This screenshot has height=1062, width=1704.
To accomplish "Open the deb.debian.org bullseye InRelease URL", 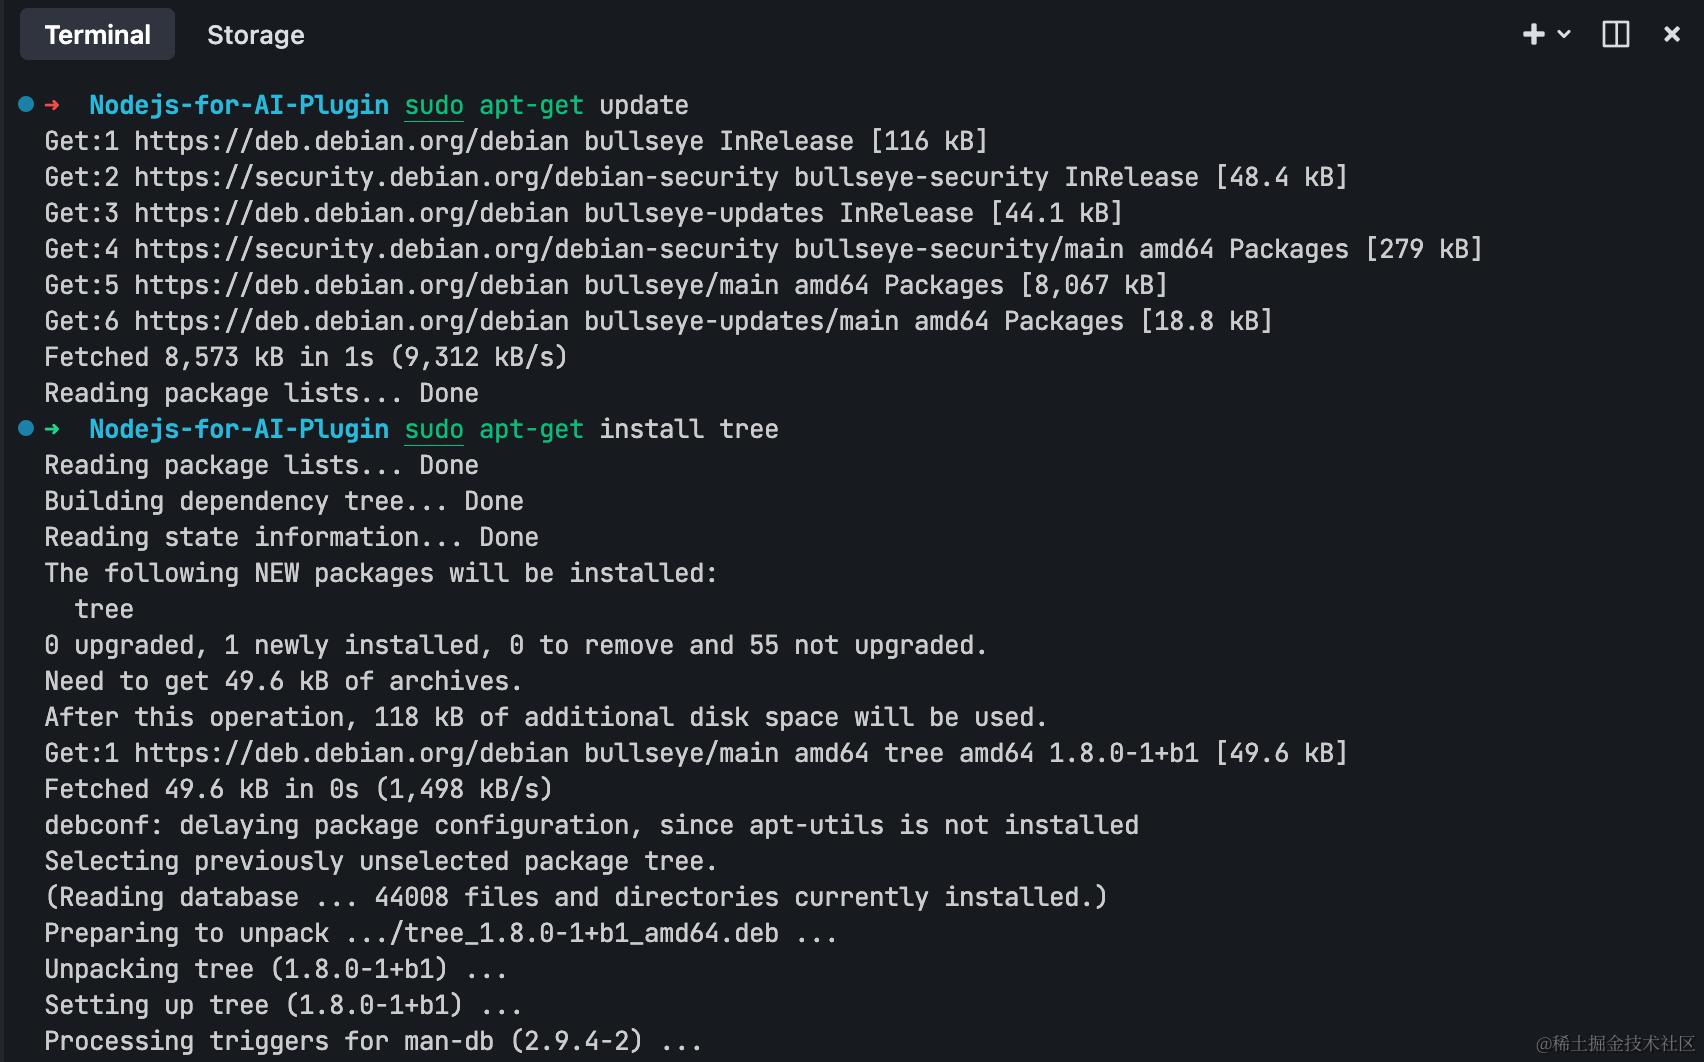I will tap(352, 141).
